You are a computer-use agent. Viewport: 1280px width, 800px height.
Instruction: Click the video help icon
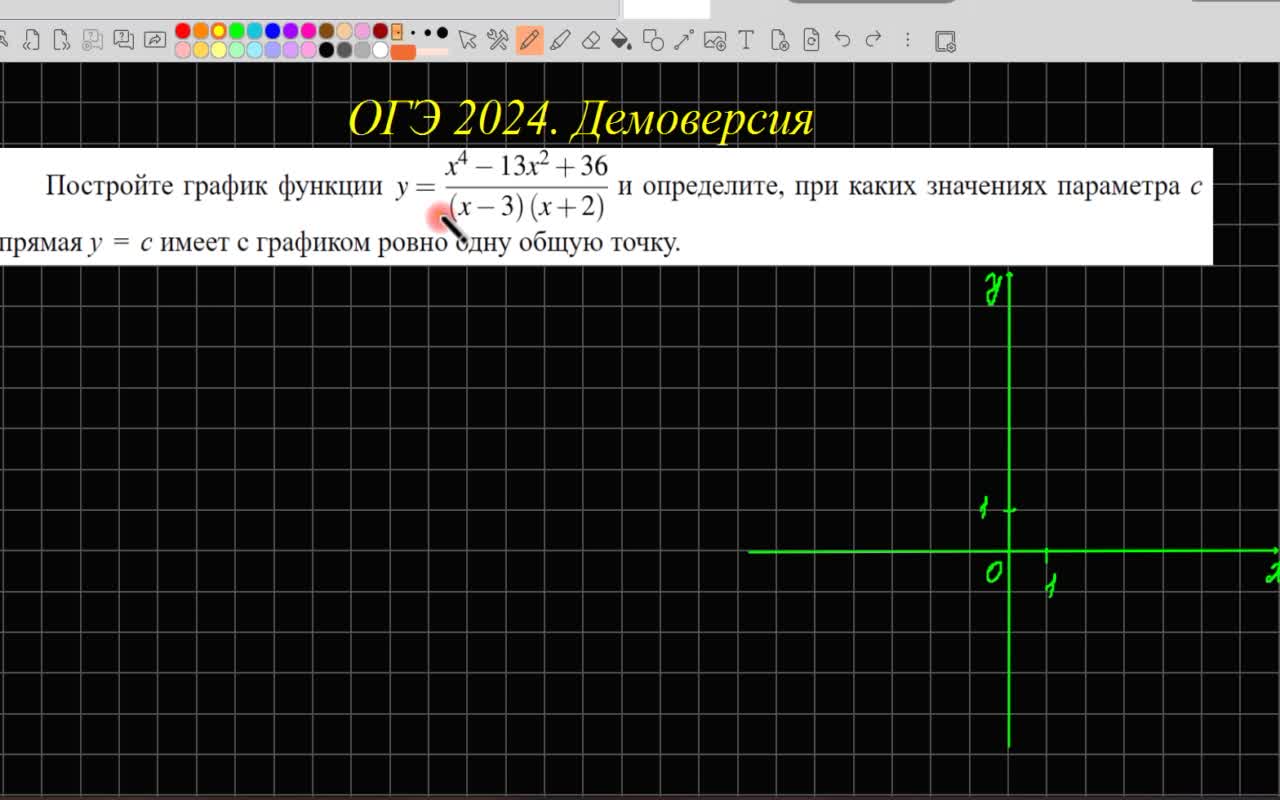(92, 40)
